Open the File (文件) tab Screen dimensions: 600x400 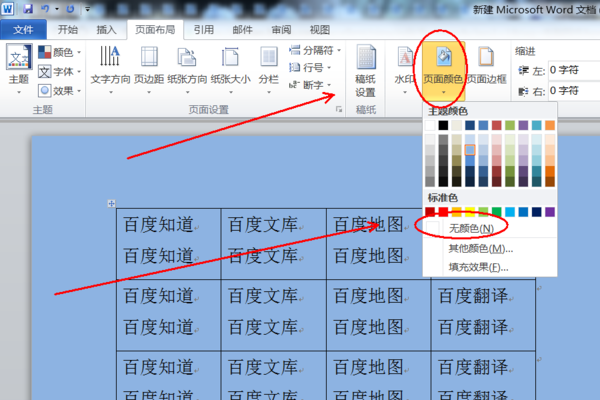point(23,29)
